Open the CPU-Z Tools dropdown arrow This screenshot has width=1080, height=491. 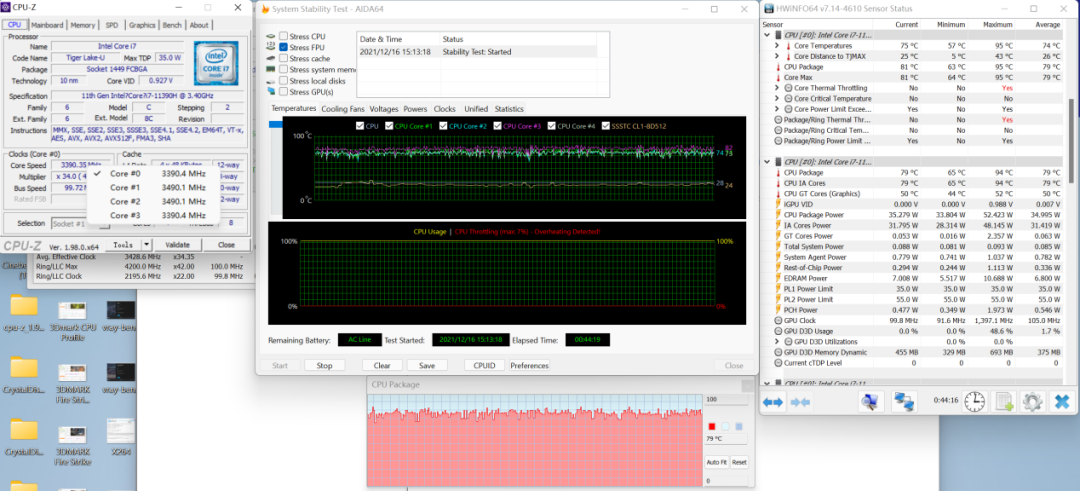146,244
